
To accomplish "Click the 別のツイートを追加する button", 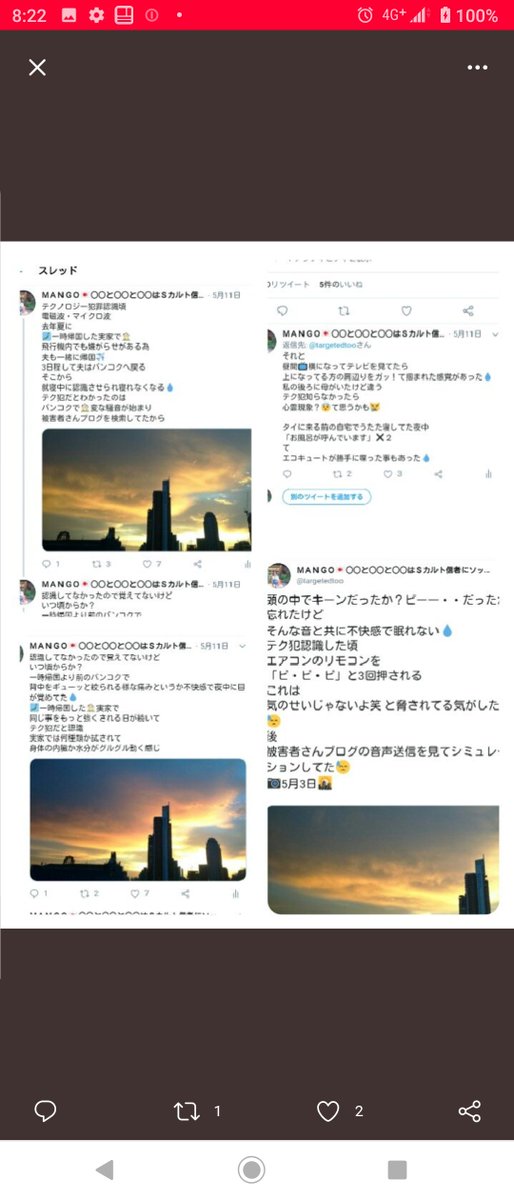I will [325, 496].
